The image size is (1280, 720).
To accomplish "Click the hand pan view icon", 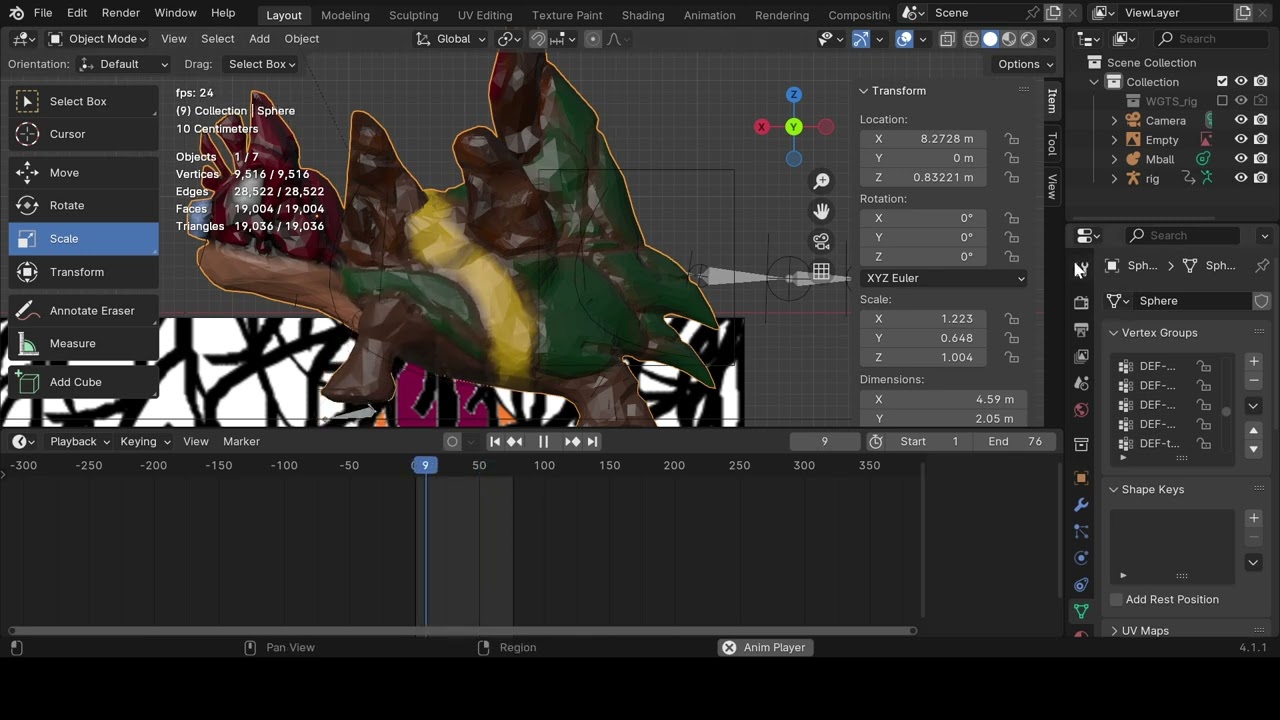I will pyautogui.click(x=821, y=211).
